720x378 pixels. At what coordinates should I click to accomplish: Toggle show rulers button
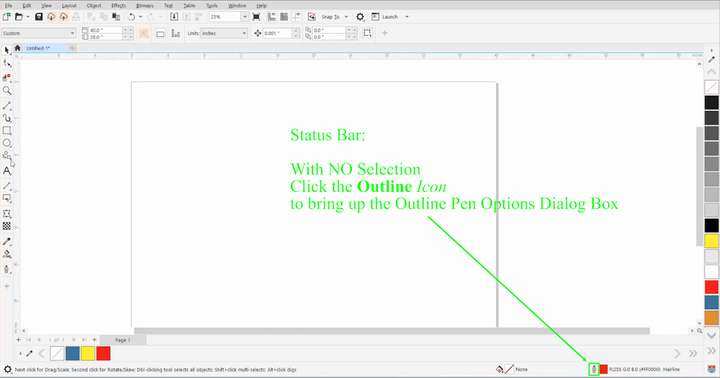click(272, 17)
